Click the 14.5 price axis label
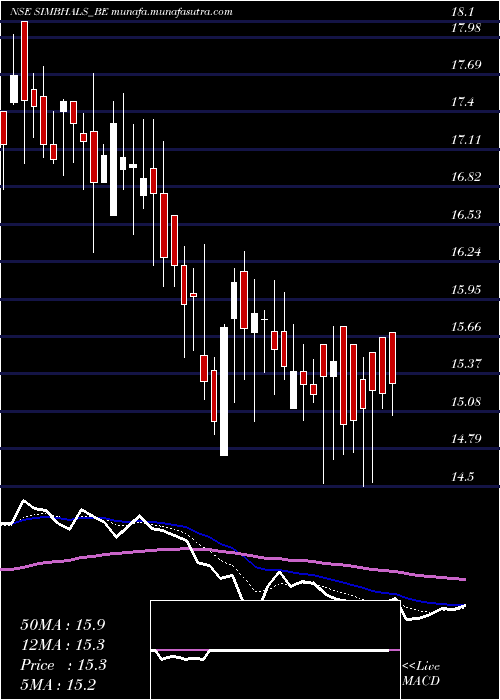The height and width of the screenshot is (700, 500). click(x=463, y=476)
